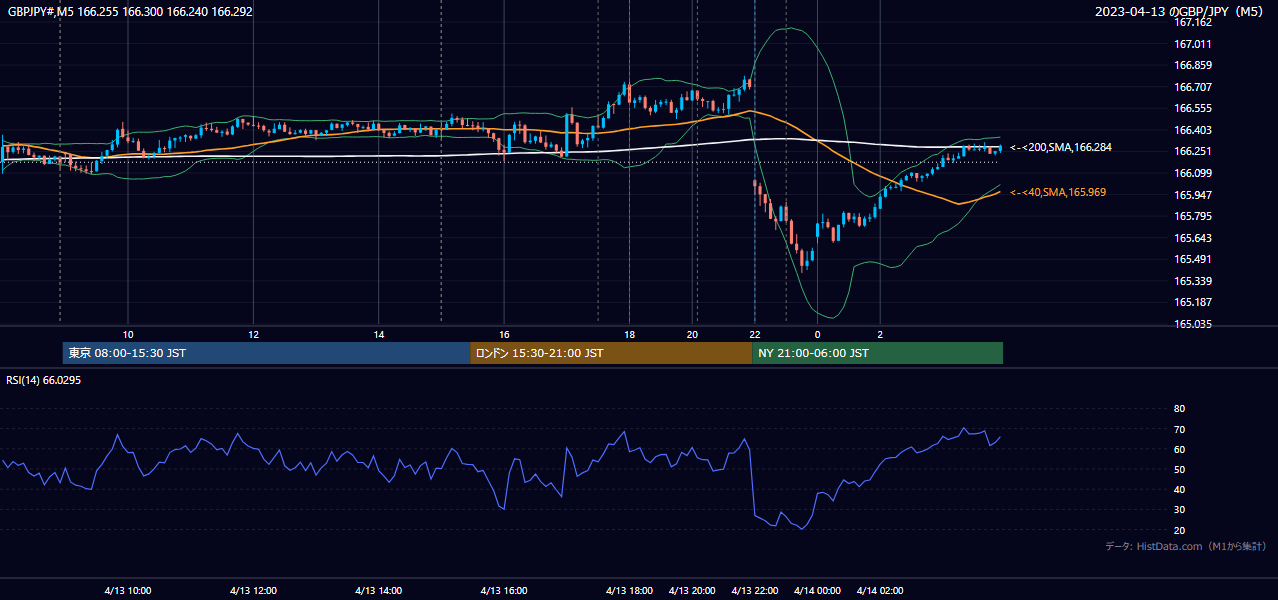Click the RSI scale value 60
This screenshot has width=1278, height=600.
[x=1179, y=449]
